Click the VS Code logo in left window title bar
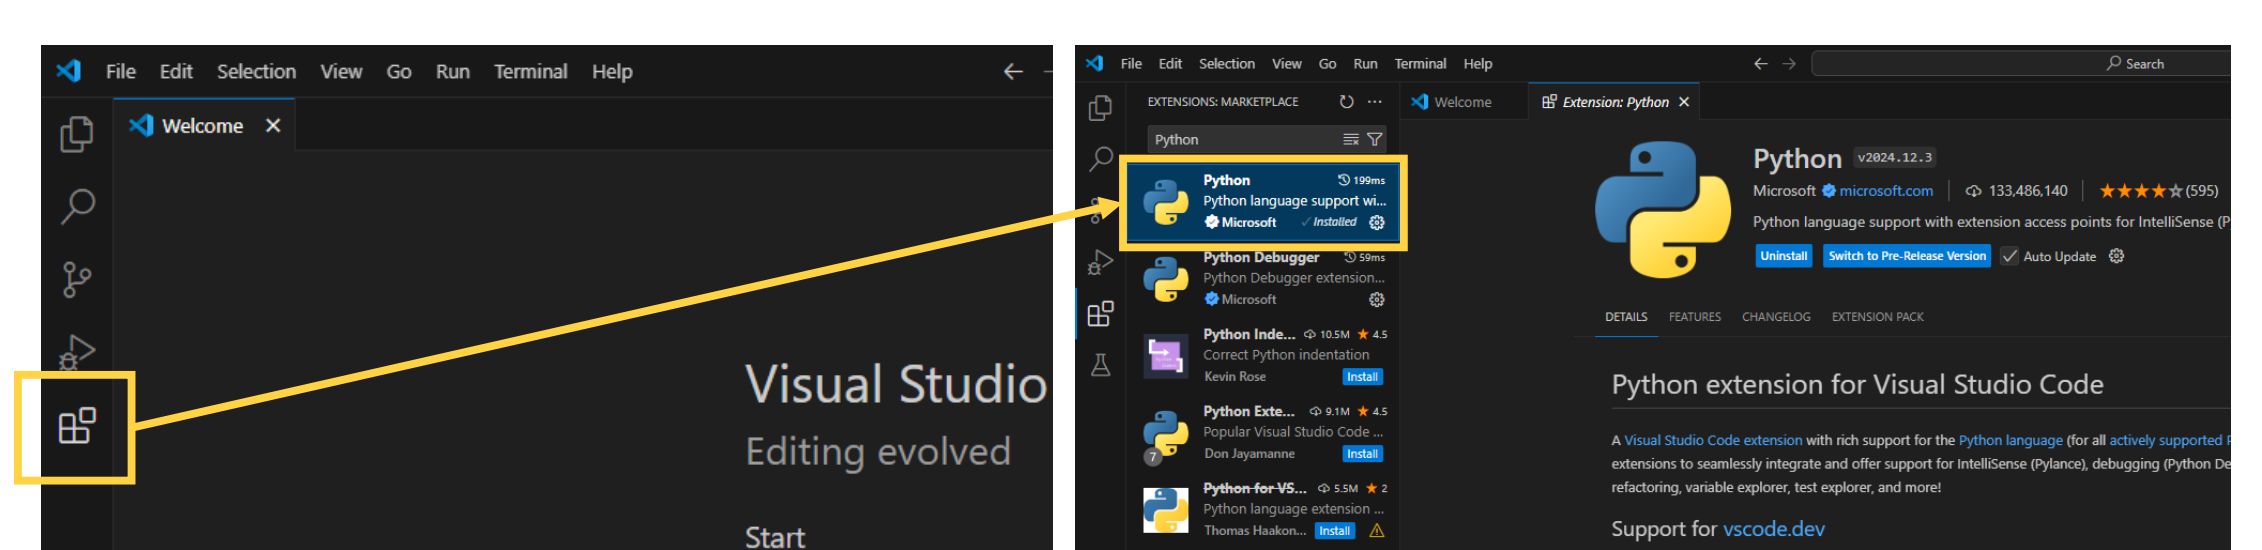2262x550 pixels. (69, 71)
